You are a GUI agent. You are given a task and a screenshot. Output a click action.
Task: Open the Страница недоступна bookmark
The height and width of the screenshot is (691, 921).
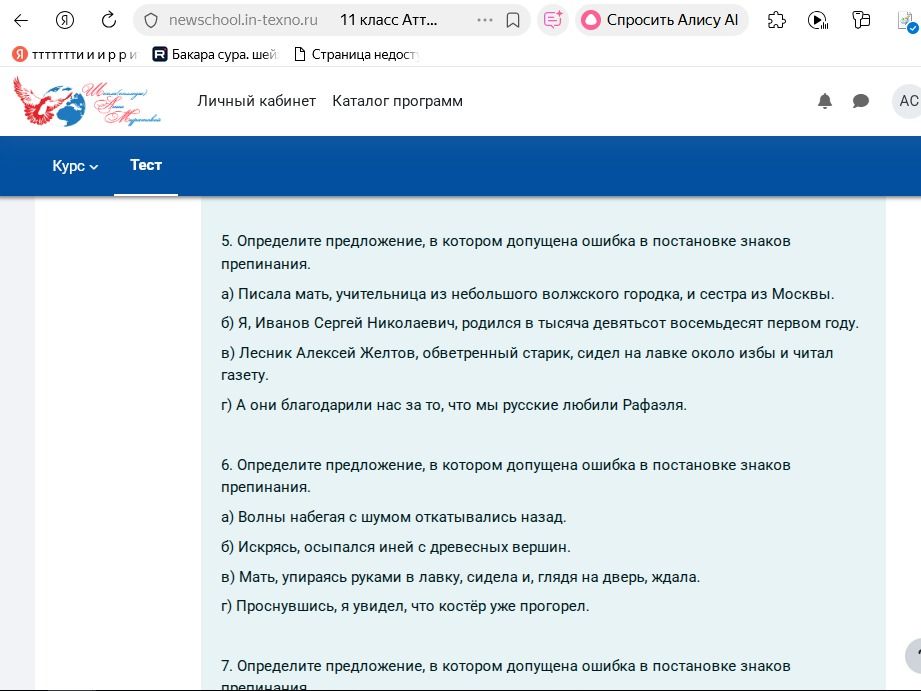[x=356, y=55]
